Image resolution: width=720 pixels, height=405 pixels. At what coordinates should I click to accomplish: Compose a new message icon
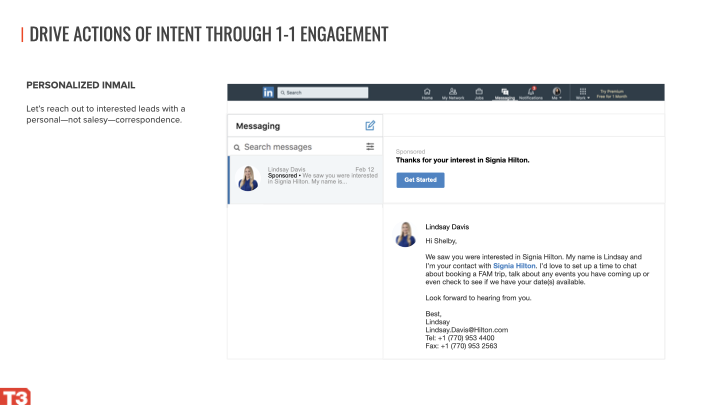tap(370, 125)
